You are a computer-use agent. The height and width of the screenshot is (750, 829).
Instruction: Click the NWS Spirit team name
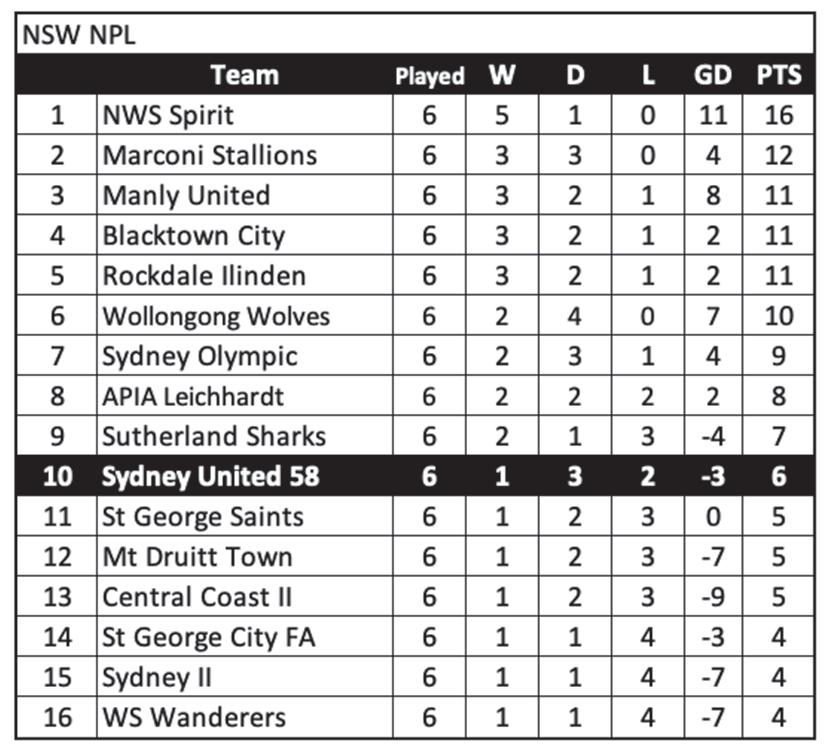coord(168,115)
